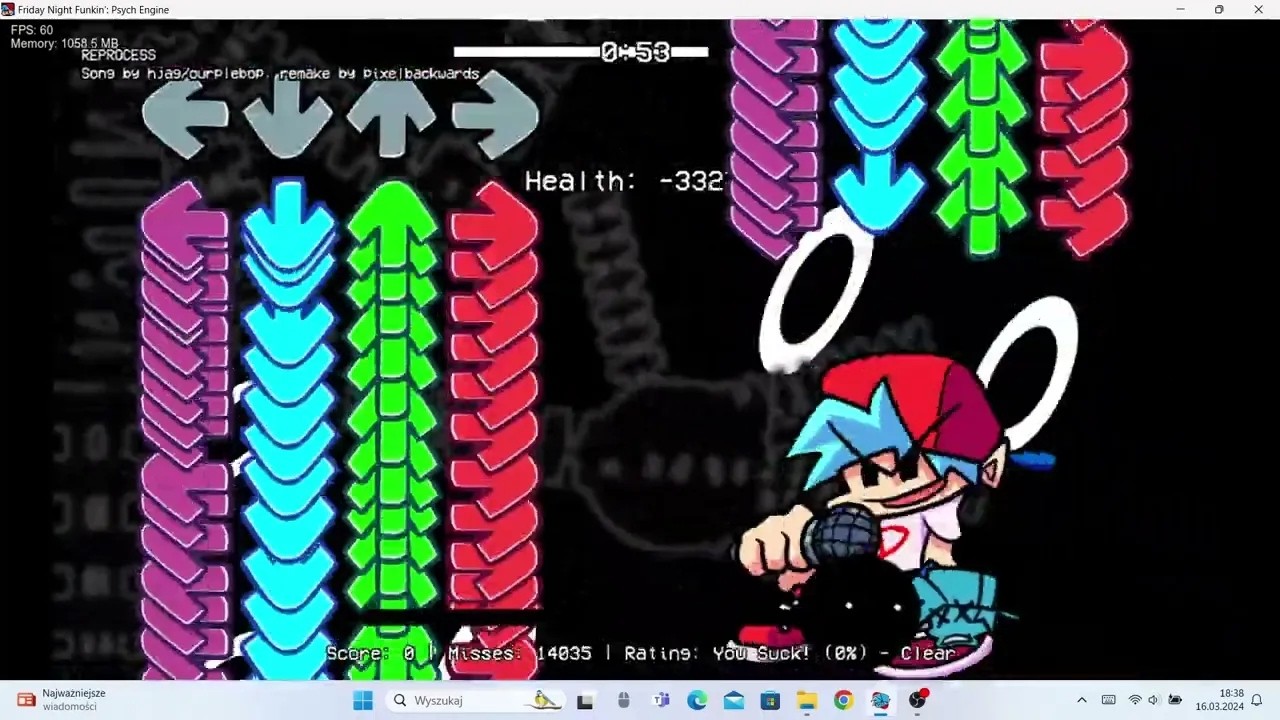Click the Friday Night Funkin' taskbar icon

coord(880,700)
